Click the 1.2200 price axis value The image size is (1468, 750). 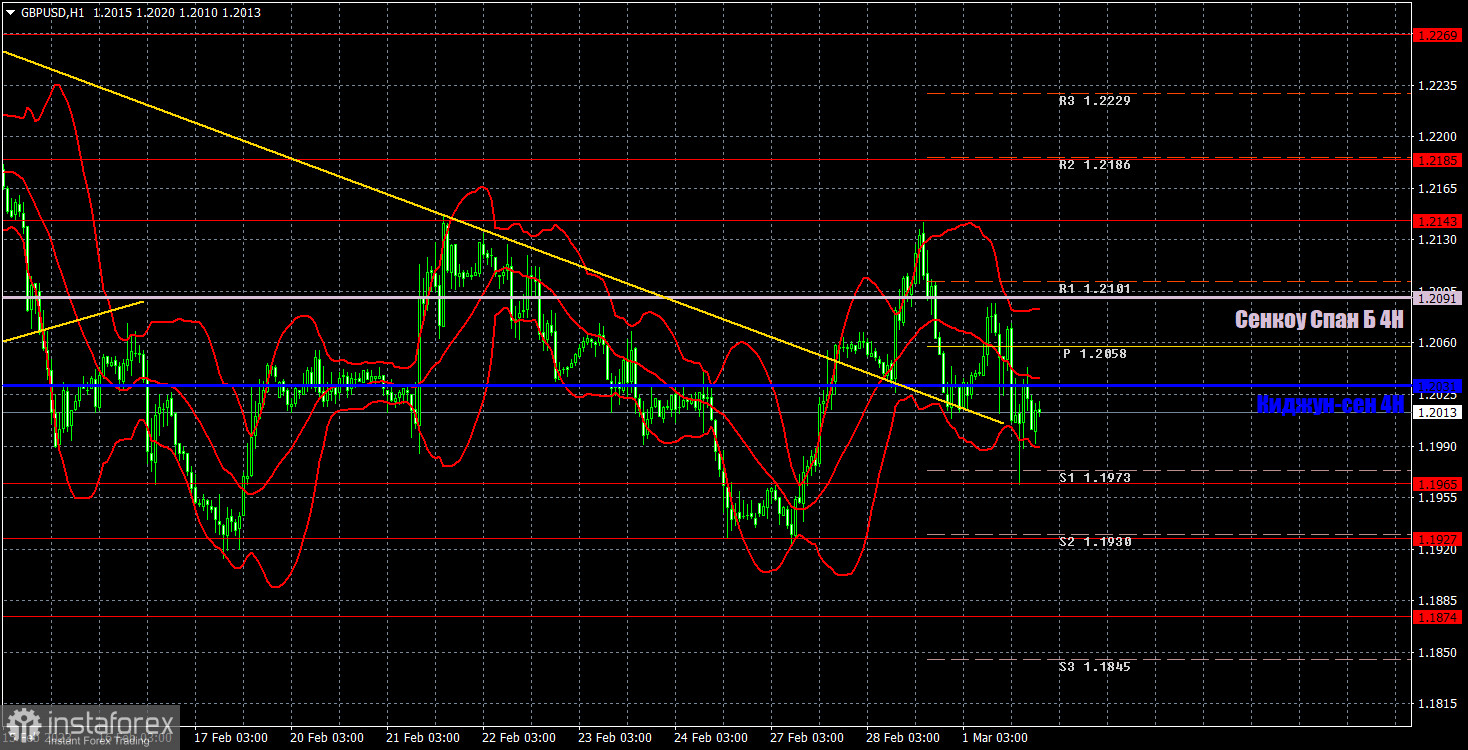[x=1437, y=137]
